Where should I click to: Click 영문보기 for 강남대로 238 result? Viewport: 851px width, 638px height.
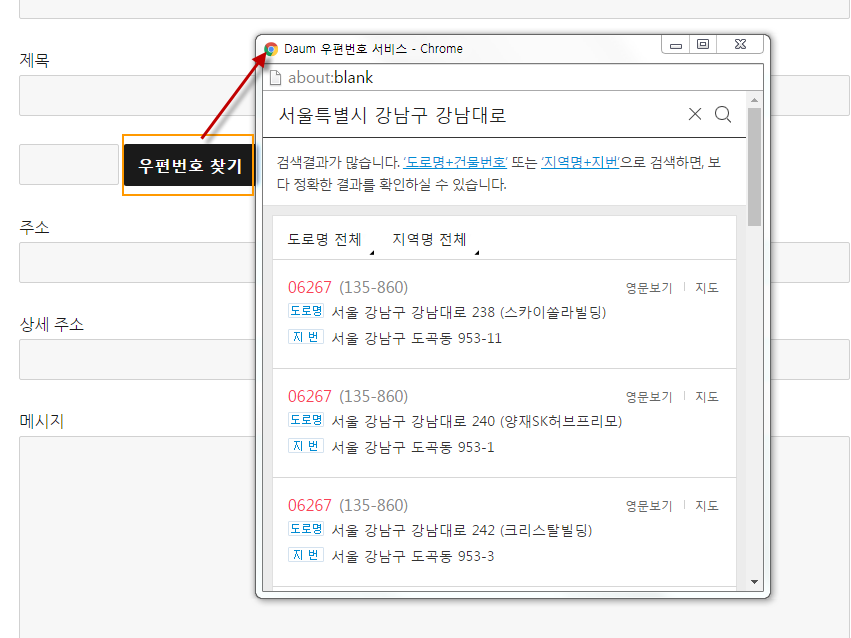pos(649,288)
